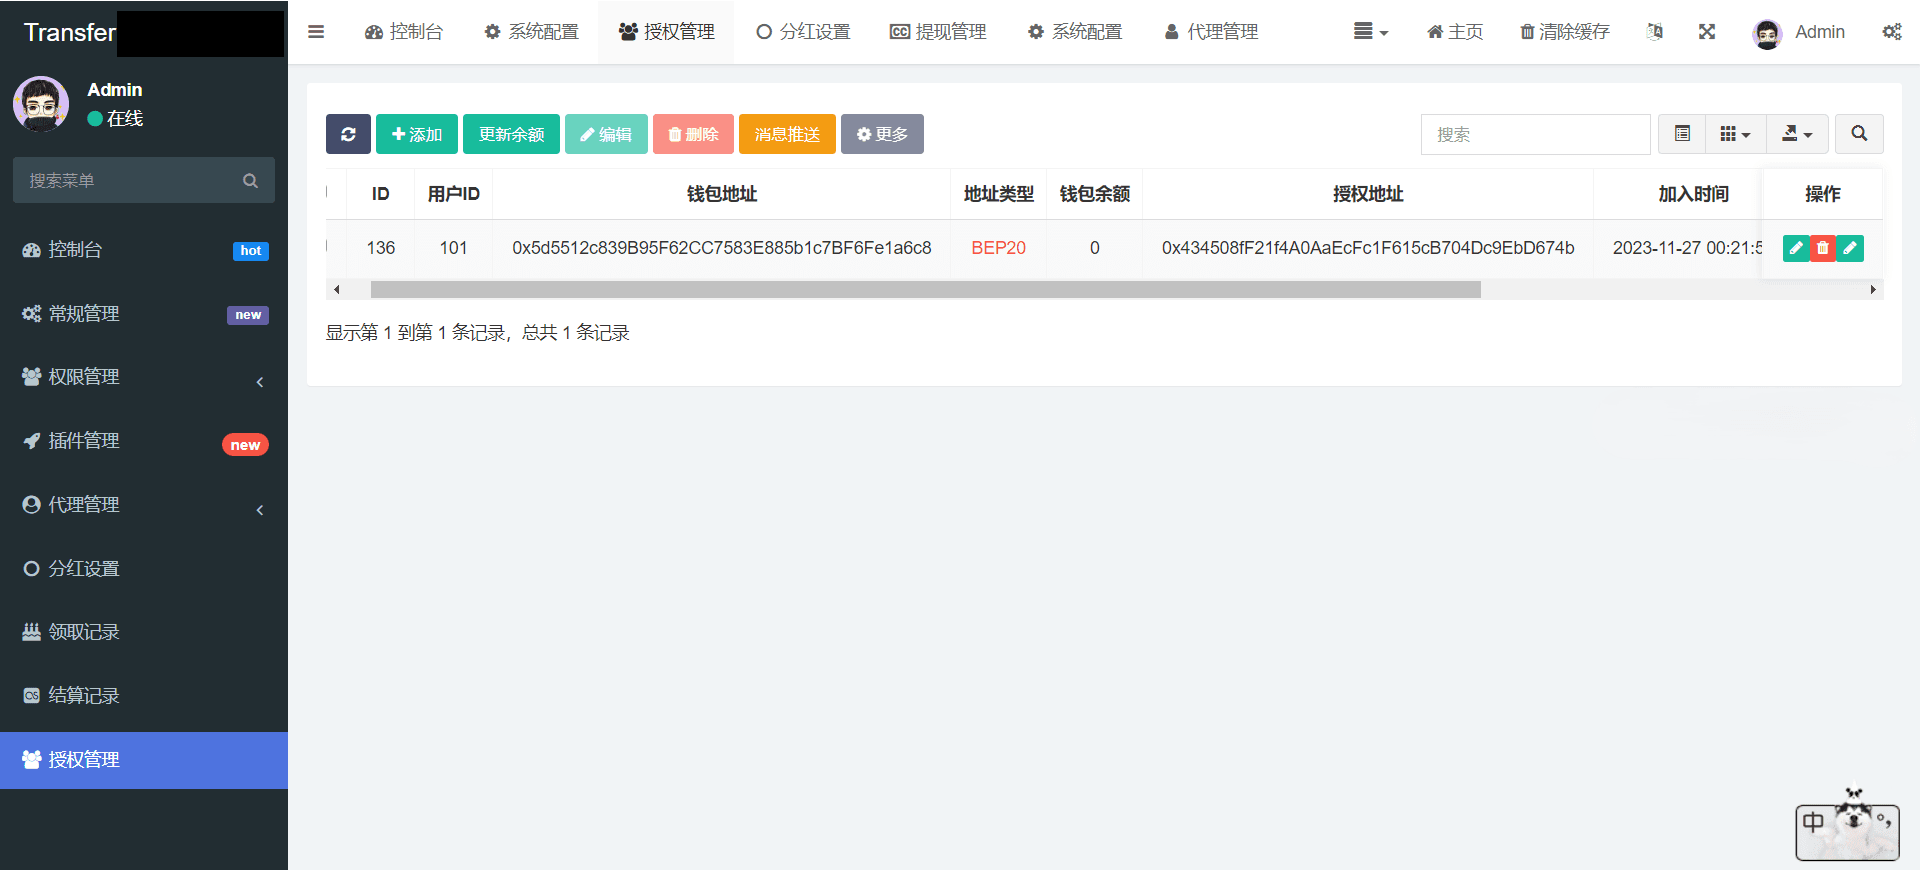Open the export data dropdown
The height and width of the screenshot is (870, 1920).
click(1797, 134)
